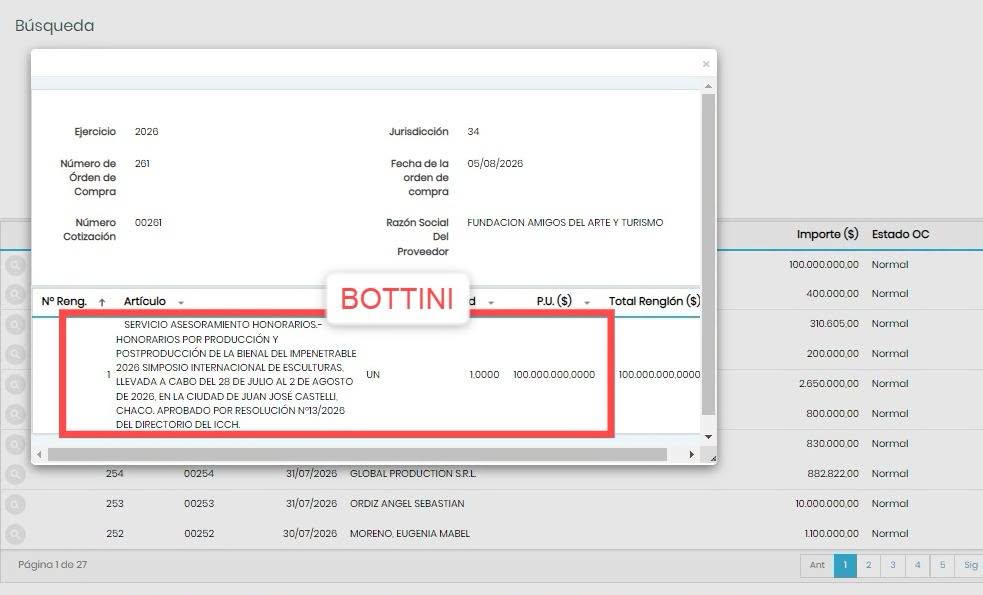This screenshot has width=983, height=595.
Task: Click the Jurisdicción value 34
Action: 473,132
